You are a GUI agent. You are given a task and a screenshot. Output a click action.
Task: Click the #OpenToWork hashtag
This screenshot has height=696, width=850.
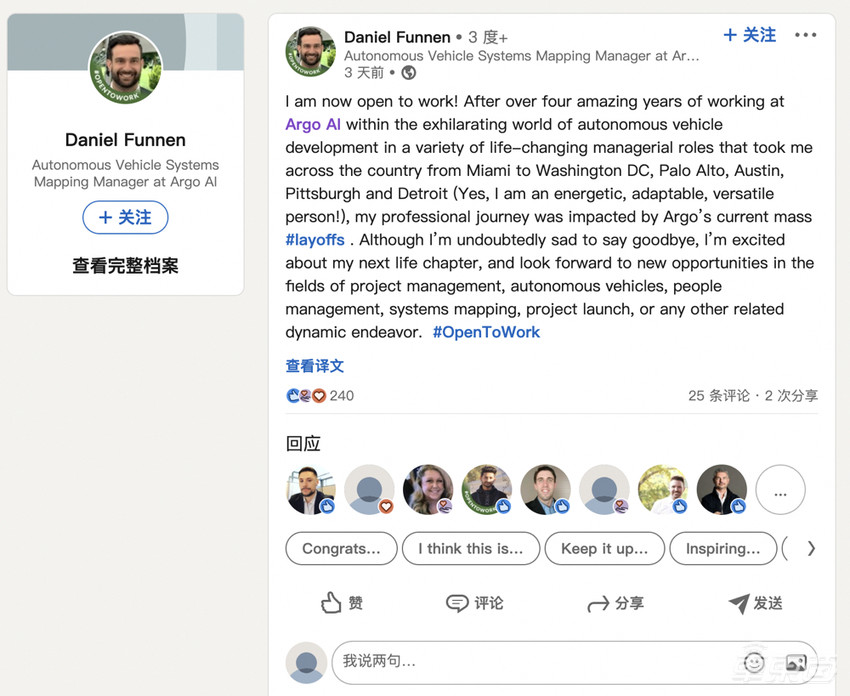[486, 332]
